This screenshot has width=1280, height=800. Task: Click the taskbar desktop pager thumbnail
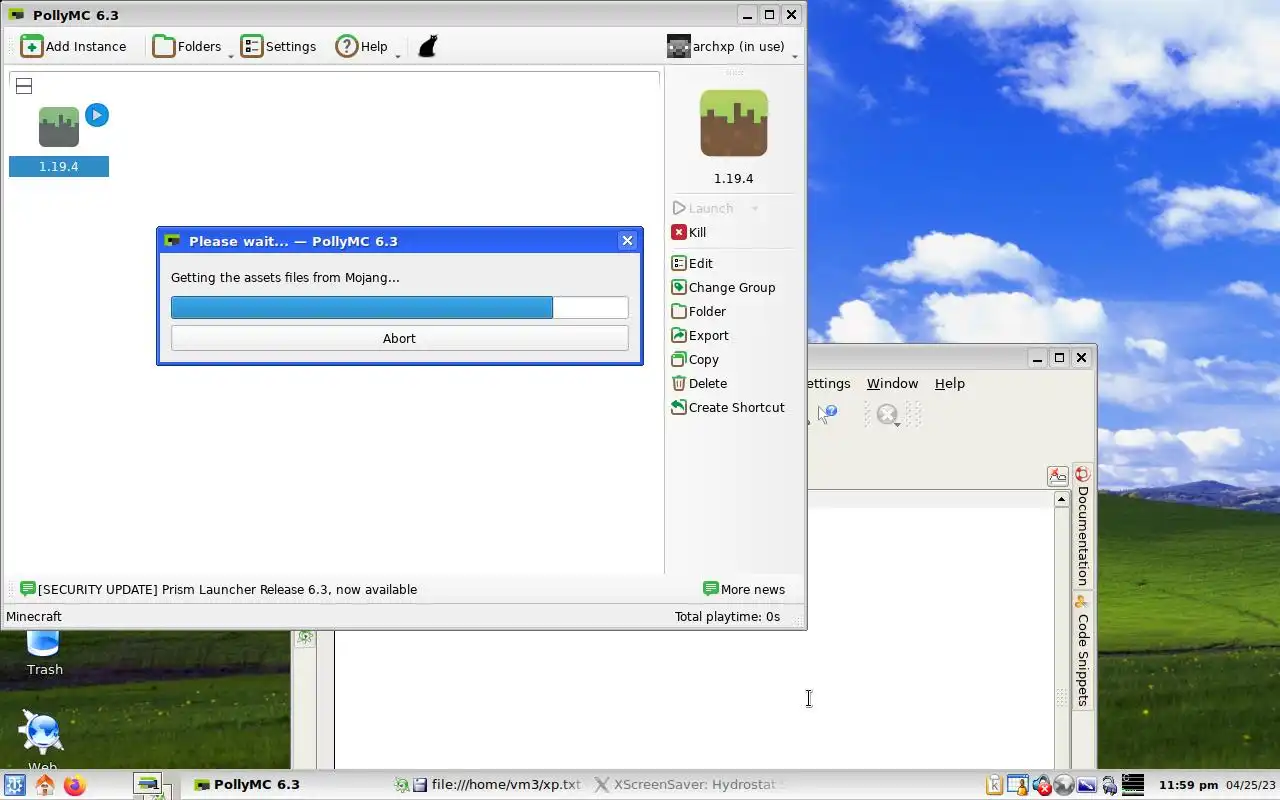pos(148,785)
